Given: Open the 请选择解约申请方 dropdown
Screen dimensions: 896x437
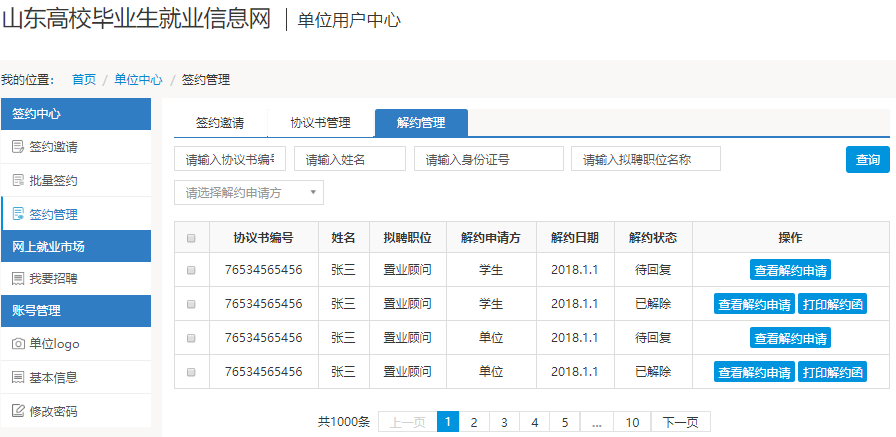Looking at the screenshot, I should (249, 193).
